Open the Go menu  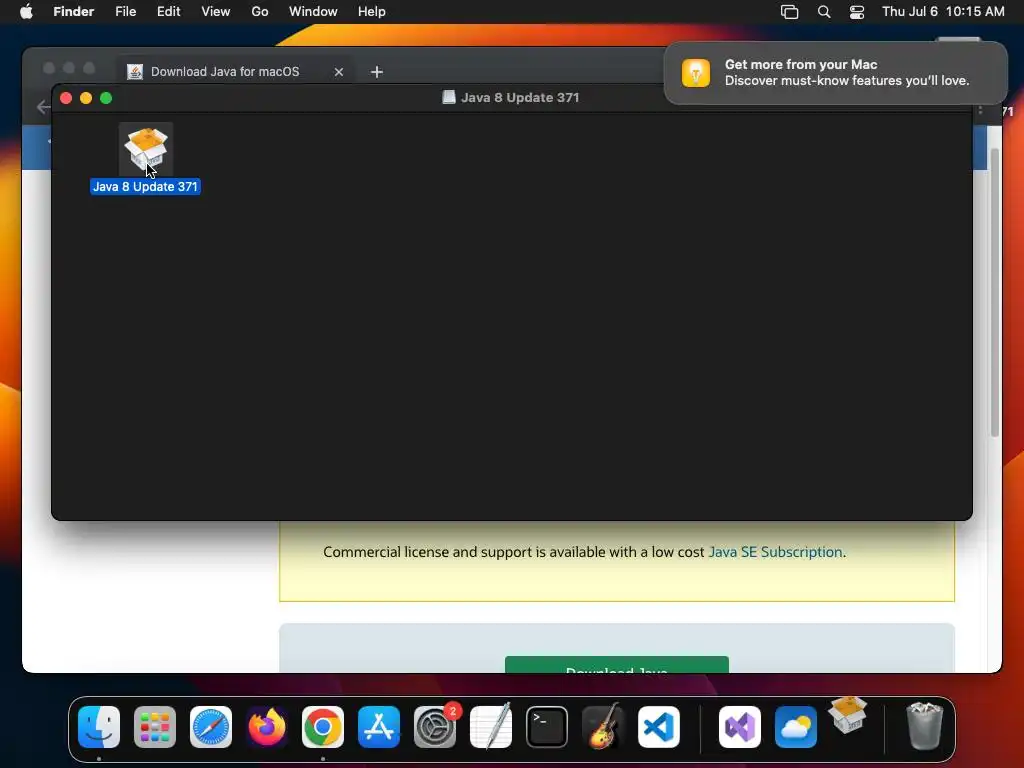[x=260, y=12]
